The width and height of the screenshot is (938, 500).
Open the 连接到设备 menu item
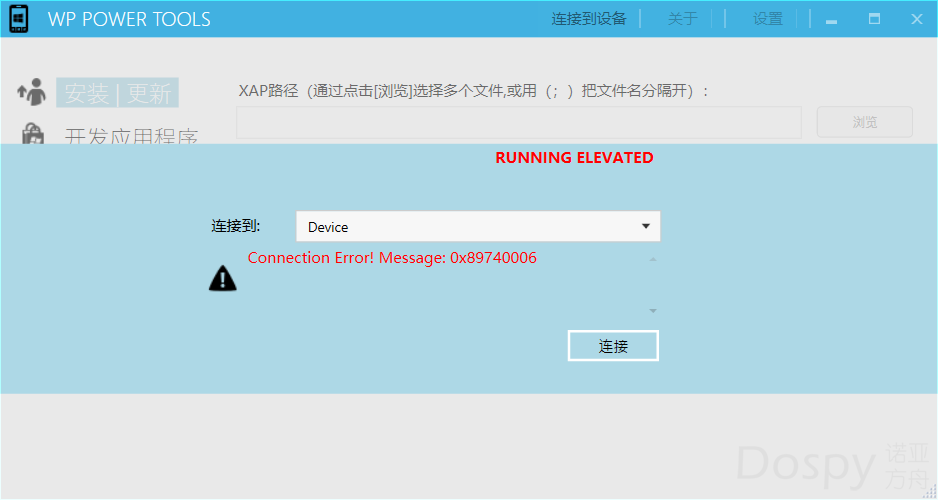(x=589, y=19)
